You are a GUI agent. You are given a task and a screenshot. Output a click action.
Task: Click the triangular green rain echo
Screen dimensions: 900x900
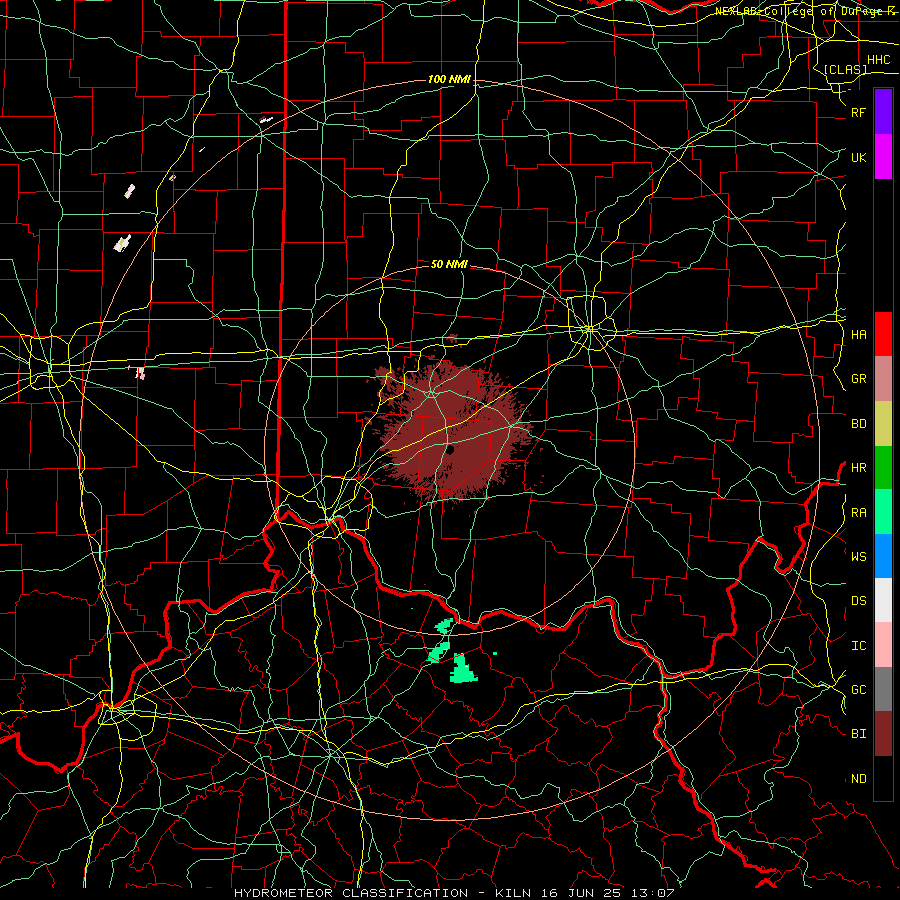(x=463, y=669)
